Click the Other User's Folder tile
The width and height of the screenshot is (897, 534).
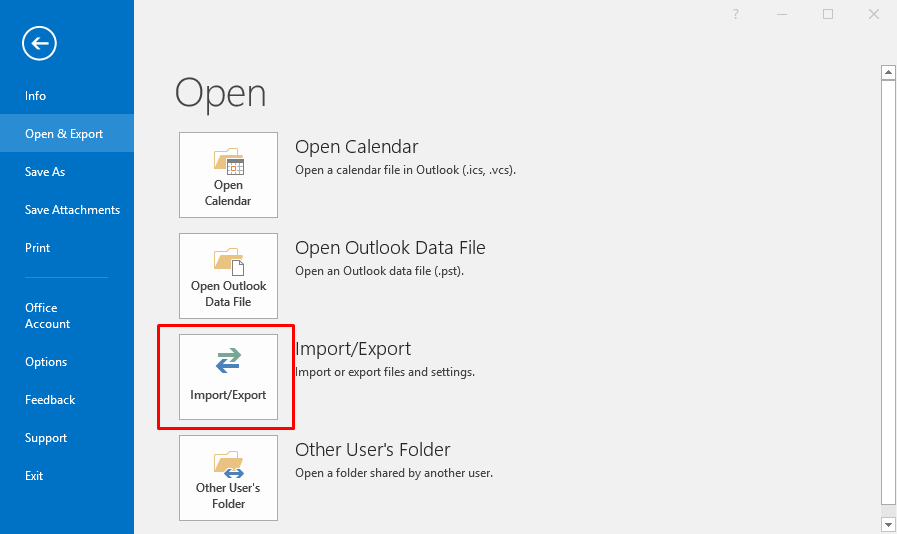[x=228, y=478]
